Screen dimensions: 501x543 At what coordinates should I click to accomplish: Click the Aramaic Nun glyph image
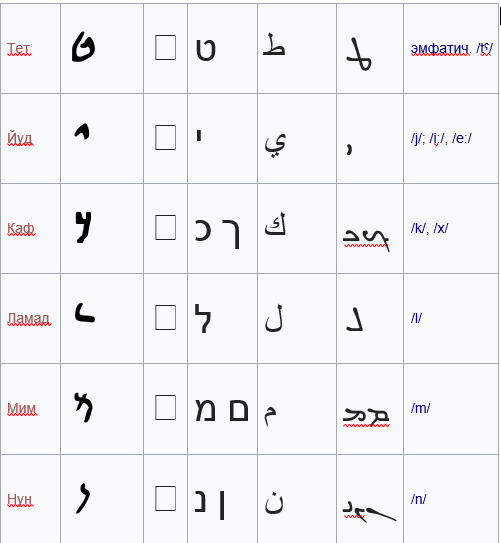pos(83,498)
